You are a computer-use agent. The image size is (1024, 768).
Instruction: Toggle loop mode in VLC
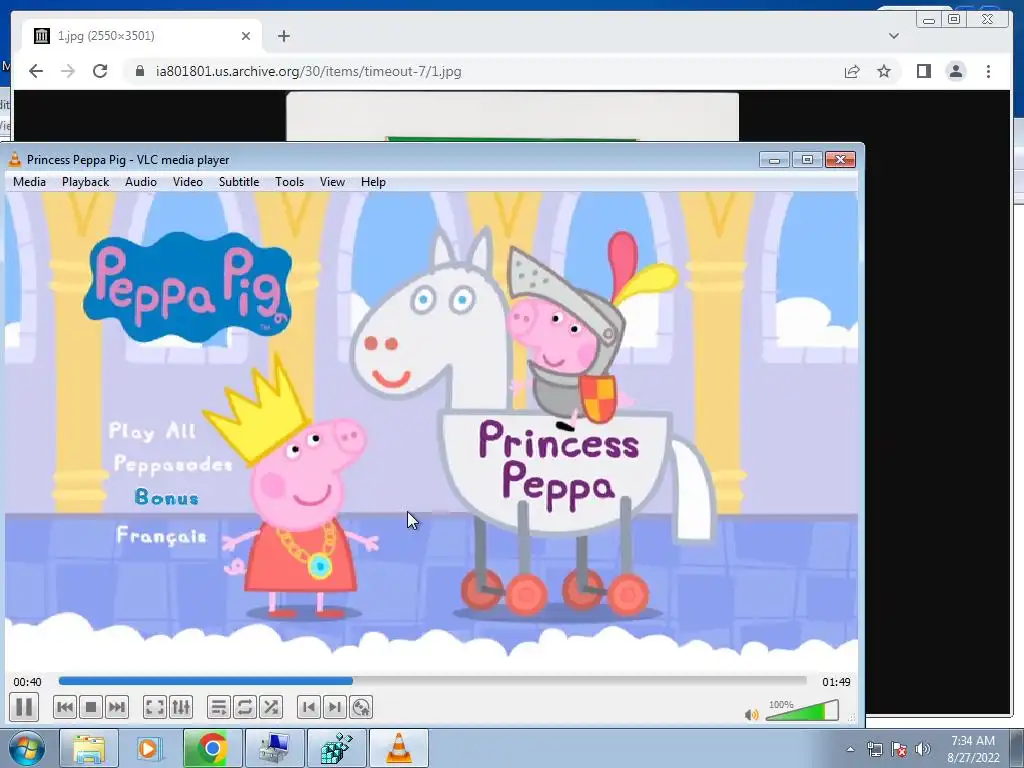coord(245,707)
